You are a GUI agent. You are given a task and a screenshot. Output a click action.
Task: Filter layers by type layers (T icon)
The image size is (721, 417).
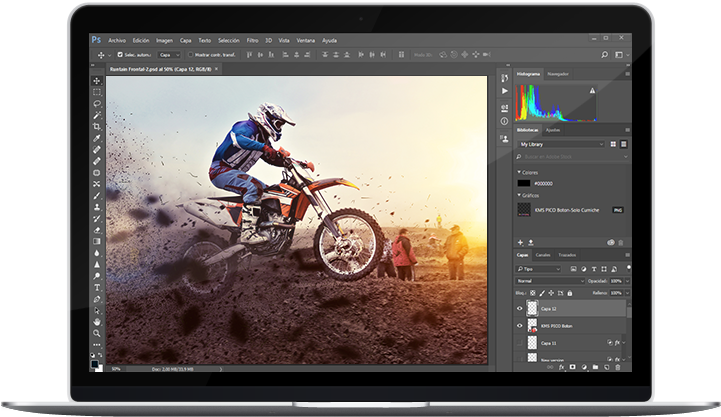coord(594,269)
